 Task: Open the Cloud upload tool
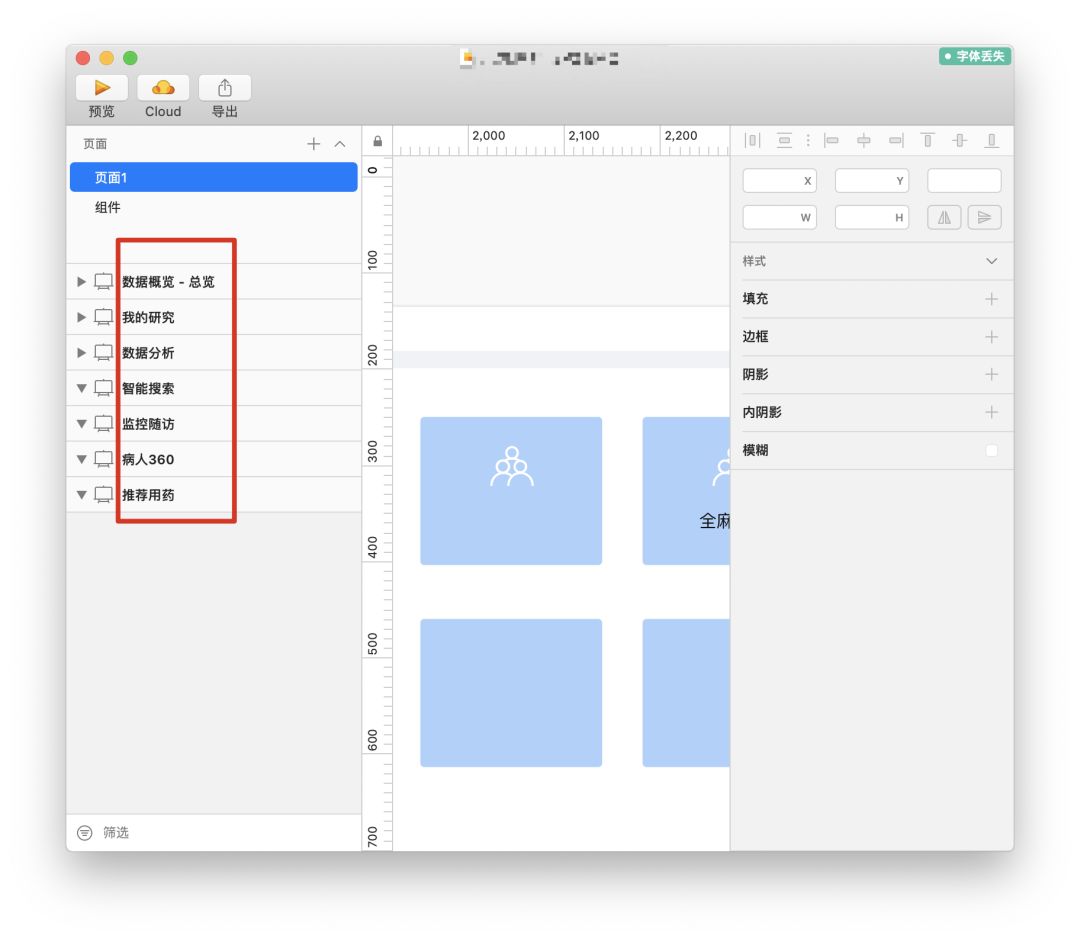[163, 88]
